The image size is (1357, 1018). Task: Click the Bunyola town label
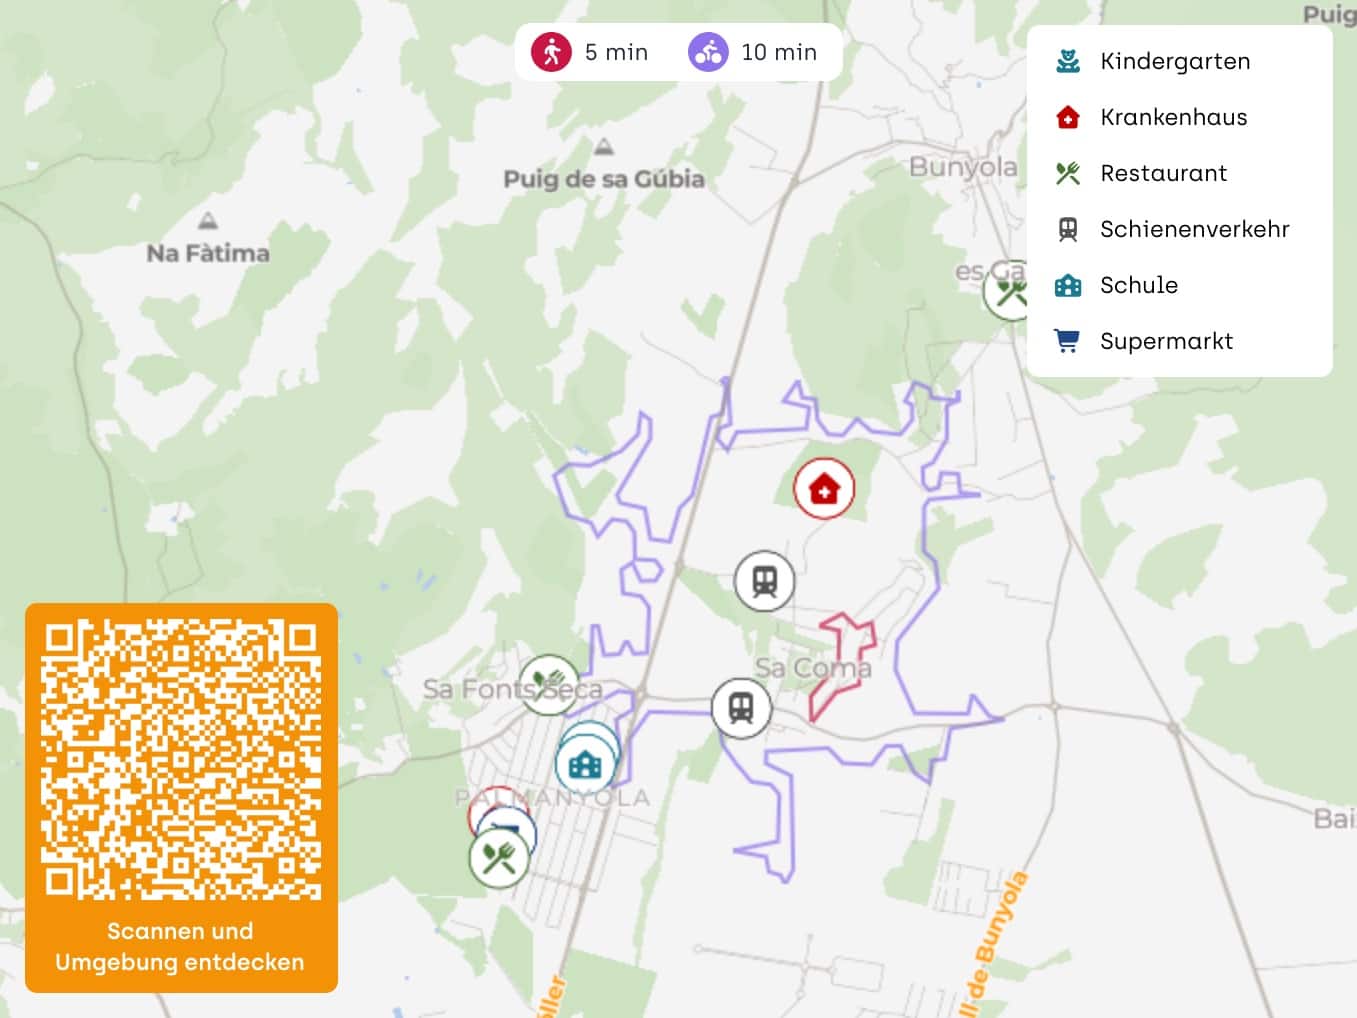pyautogui.click(x=963, y=167)
